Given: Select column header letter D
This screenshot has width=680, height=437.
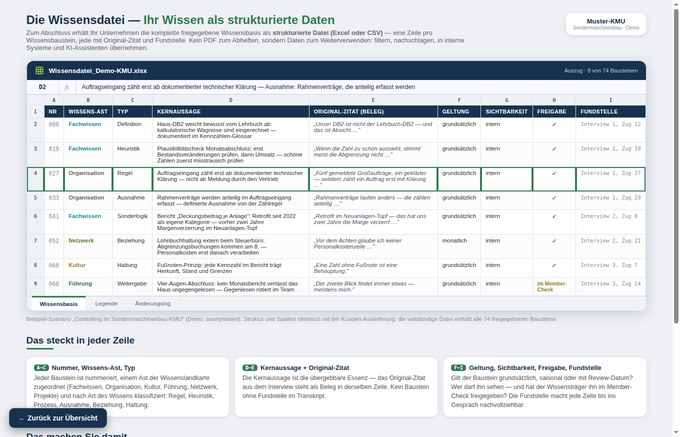Looking at the screenshot, I should (x=231, y=100).
